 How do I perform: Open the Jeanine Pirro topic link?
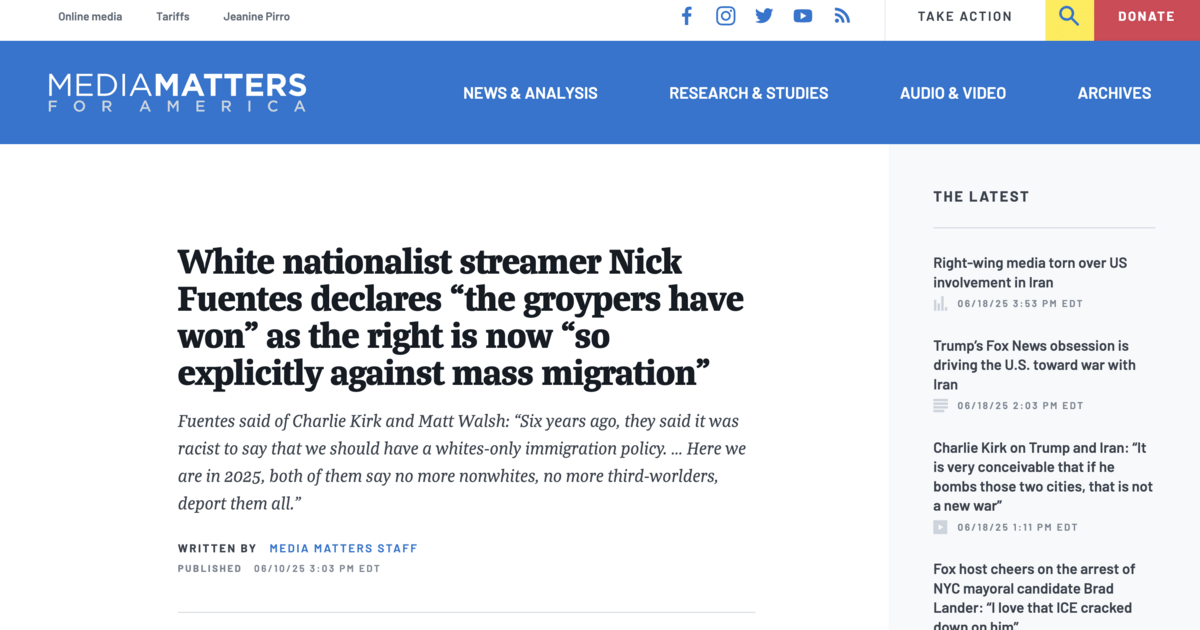pyautogui.click(x=257, y=17)
